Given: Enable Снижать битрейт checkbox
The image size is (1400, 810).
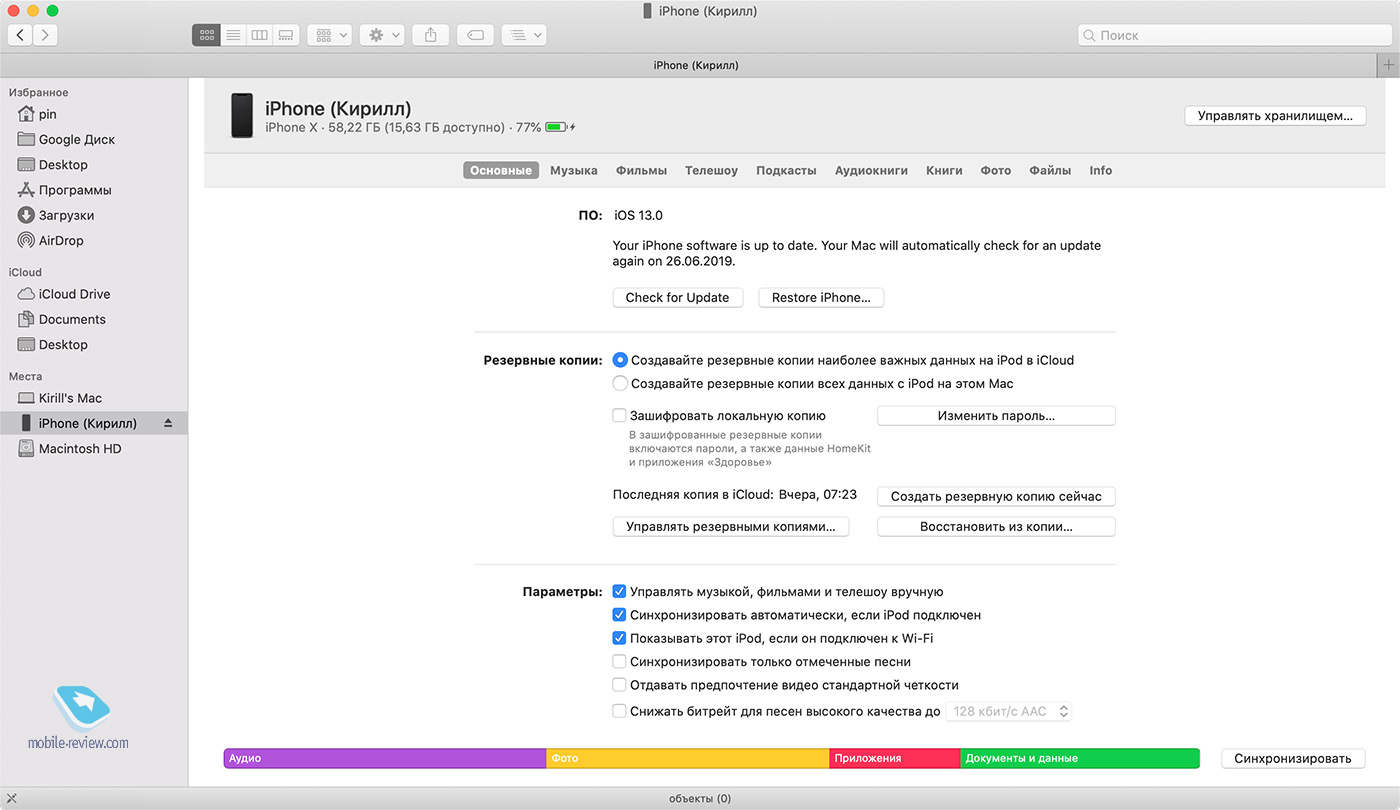Looking at the screenshot, I should tap(619, 712).
